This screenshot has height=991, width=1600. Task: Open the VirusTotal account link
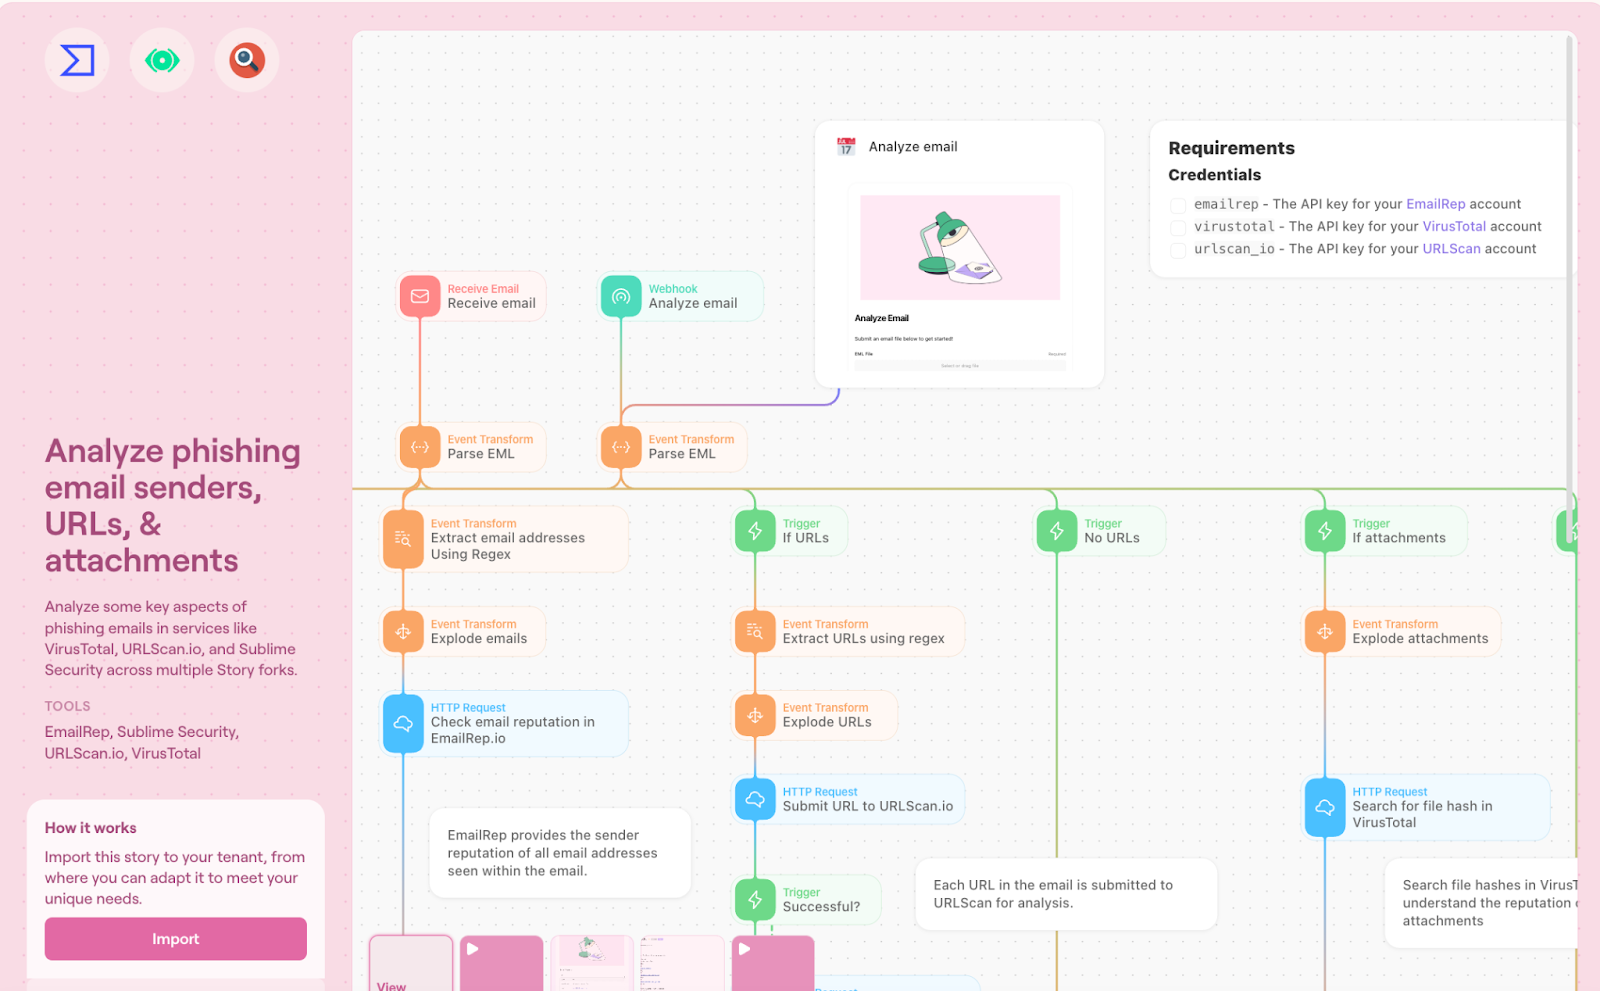point(1453,227)
